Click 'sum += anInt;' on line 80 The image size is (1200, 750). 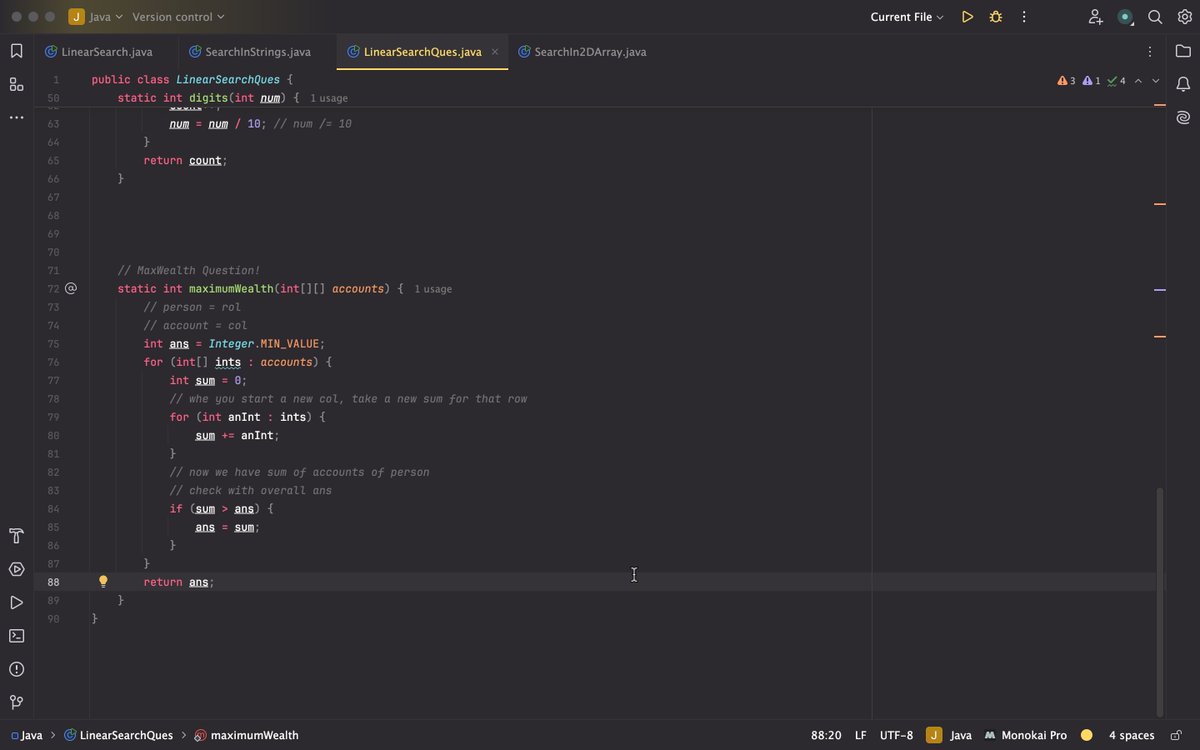(237, 435)
